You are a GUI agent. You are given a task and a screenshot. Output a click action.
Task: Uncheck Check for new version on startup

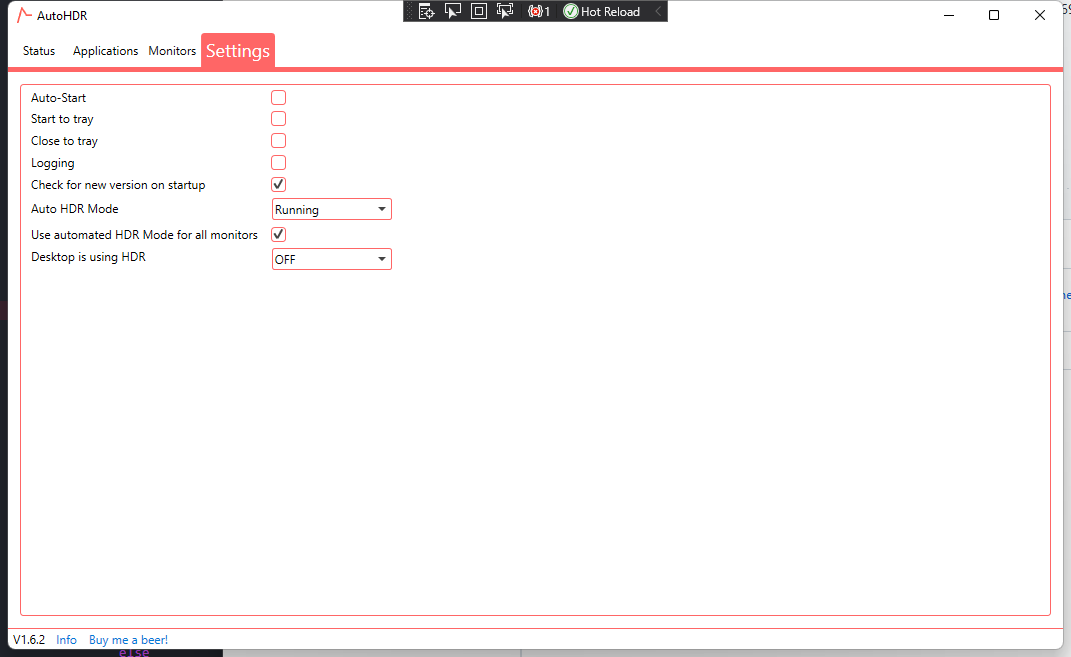[x=279, y=184]
